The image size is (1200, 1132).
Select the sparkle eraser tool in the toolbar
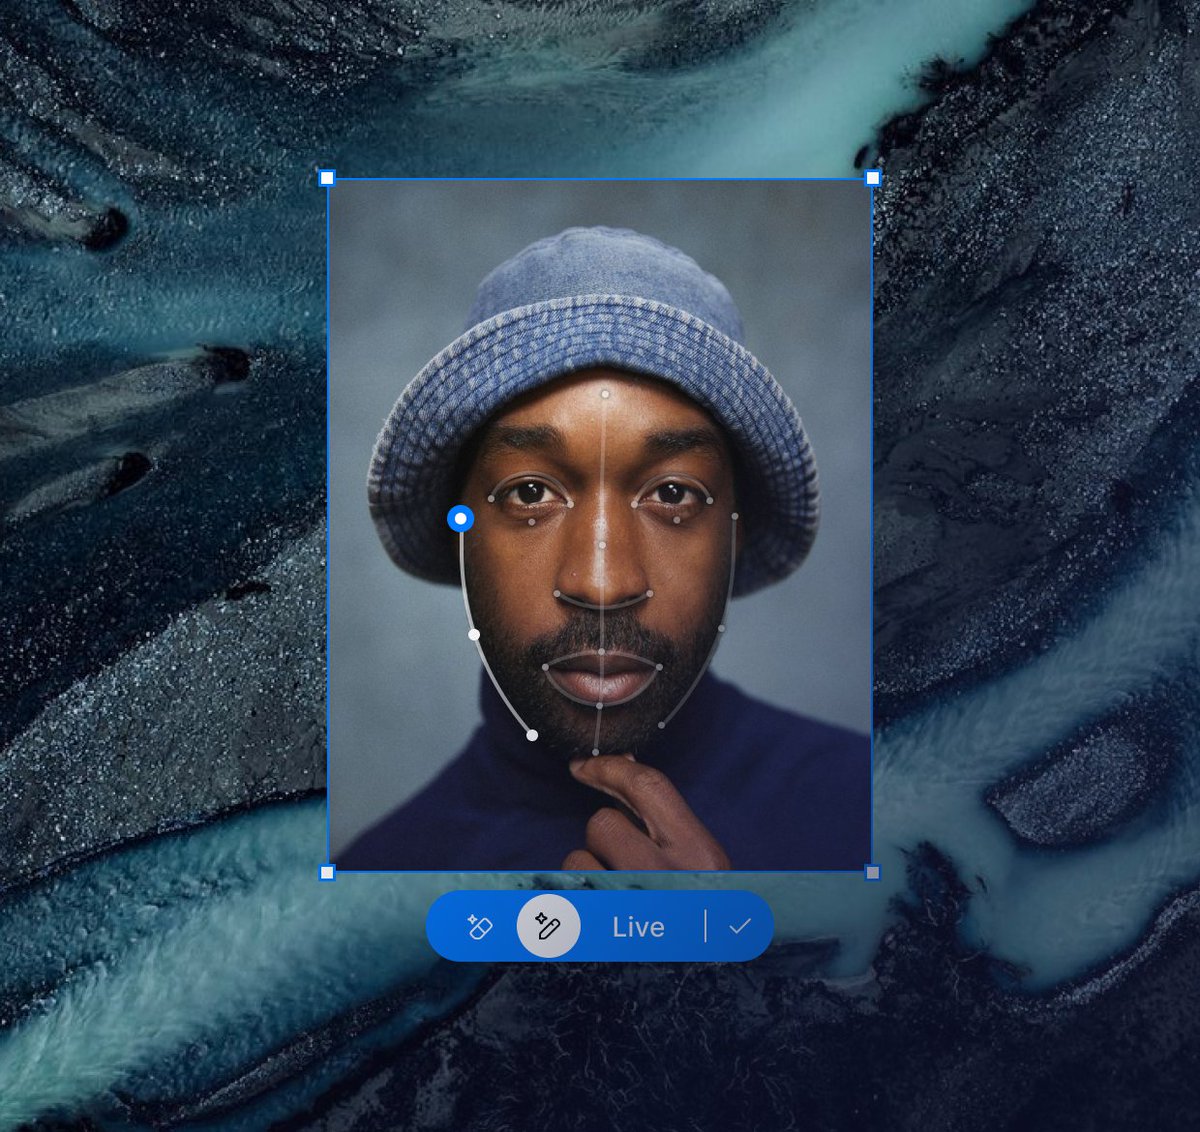[x=479, y=927]
